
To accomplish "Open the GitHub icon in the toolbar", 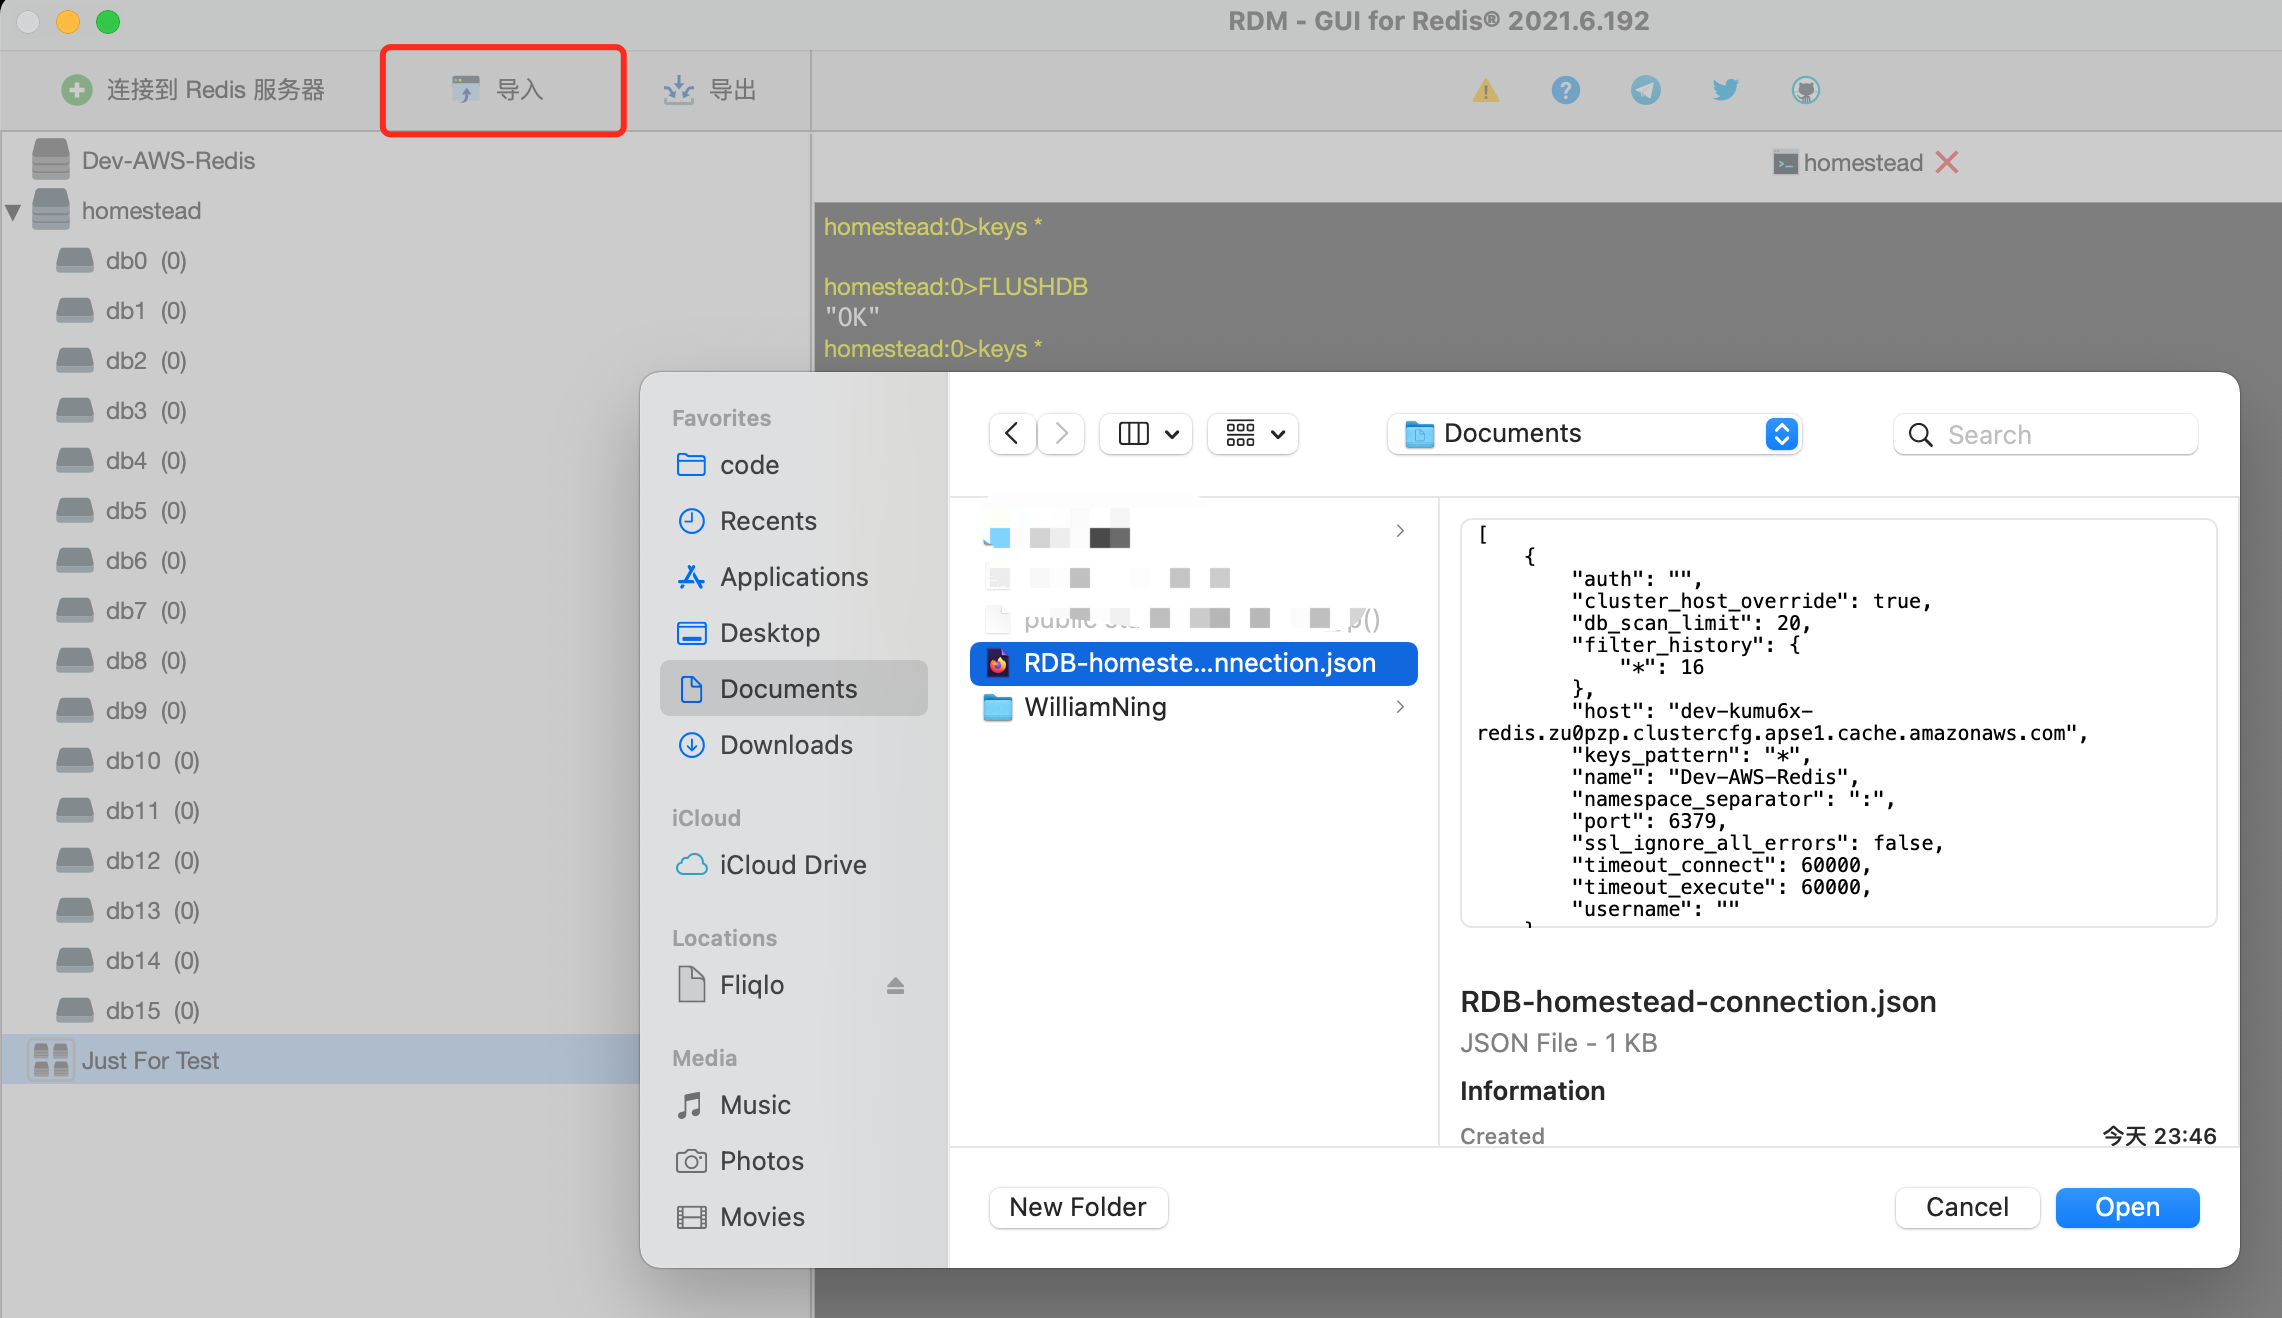I will pyautogui.click(x=1806, y=90).
